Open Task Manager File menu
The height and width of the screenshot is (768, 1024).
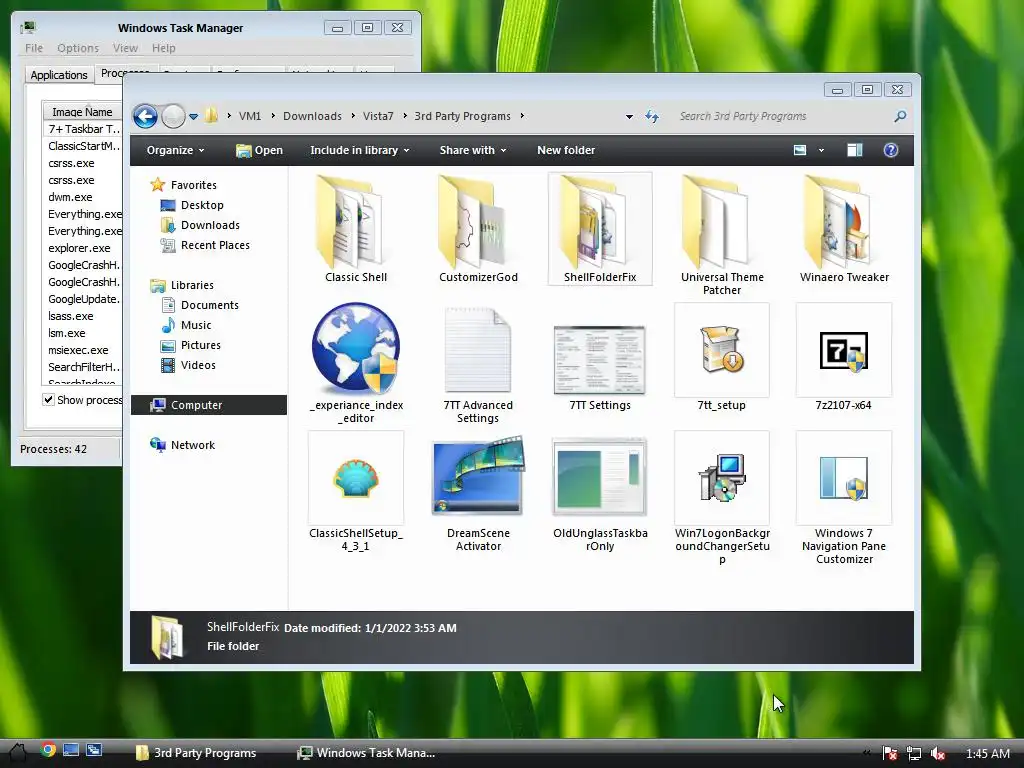click(34, 48)
